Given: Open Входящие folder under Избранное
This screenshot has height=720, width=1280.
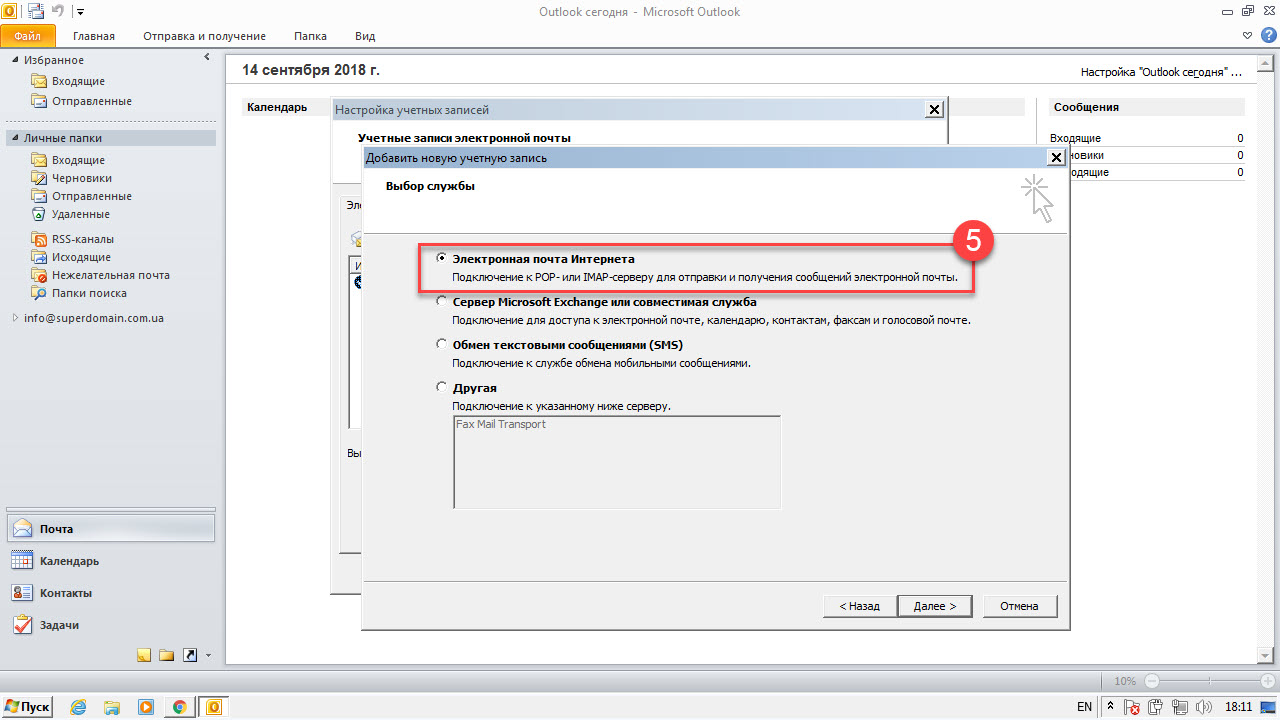Looking at the screenshot, I should 68,81.
